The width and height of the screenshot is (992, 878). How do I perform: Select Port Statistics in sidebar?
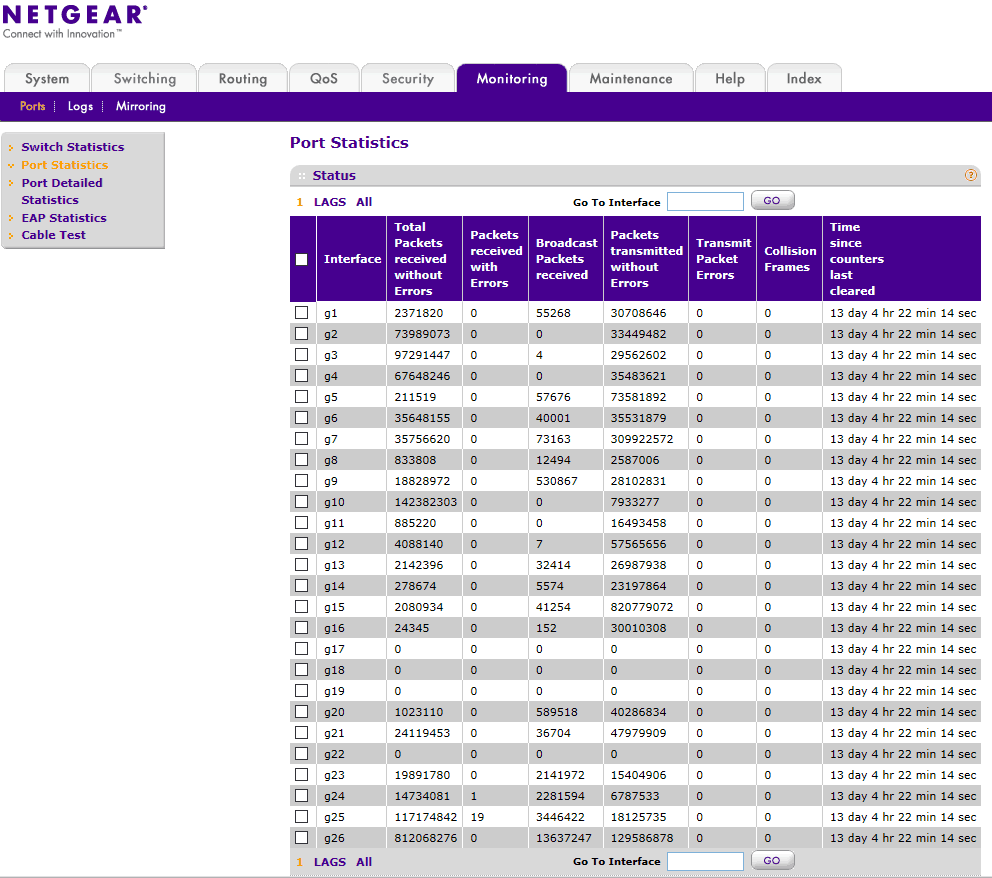click(65, 165)
